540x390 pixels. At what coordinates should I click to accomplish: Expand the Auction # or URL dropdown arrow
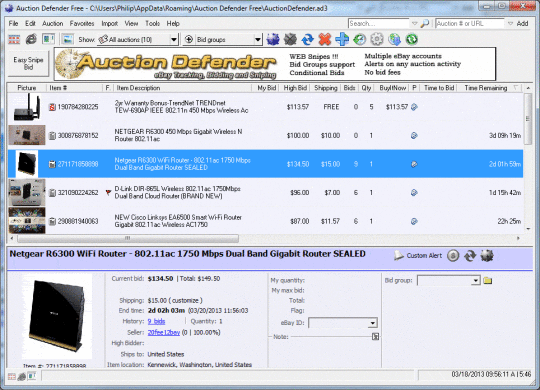pos(510,23)
